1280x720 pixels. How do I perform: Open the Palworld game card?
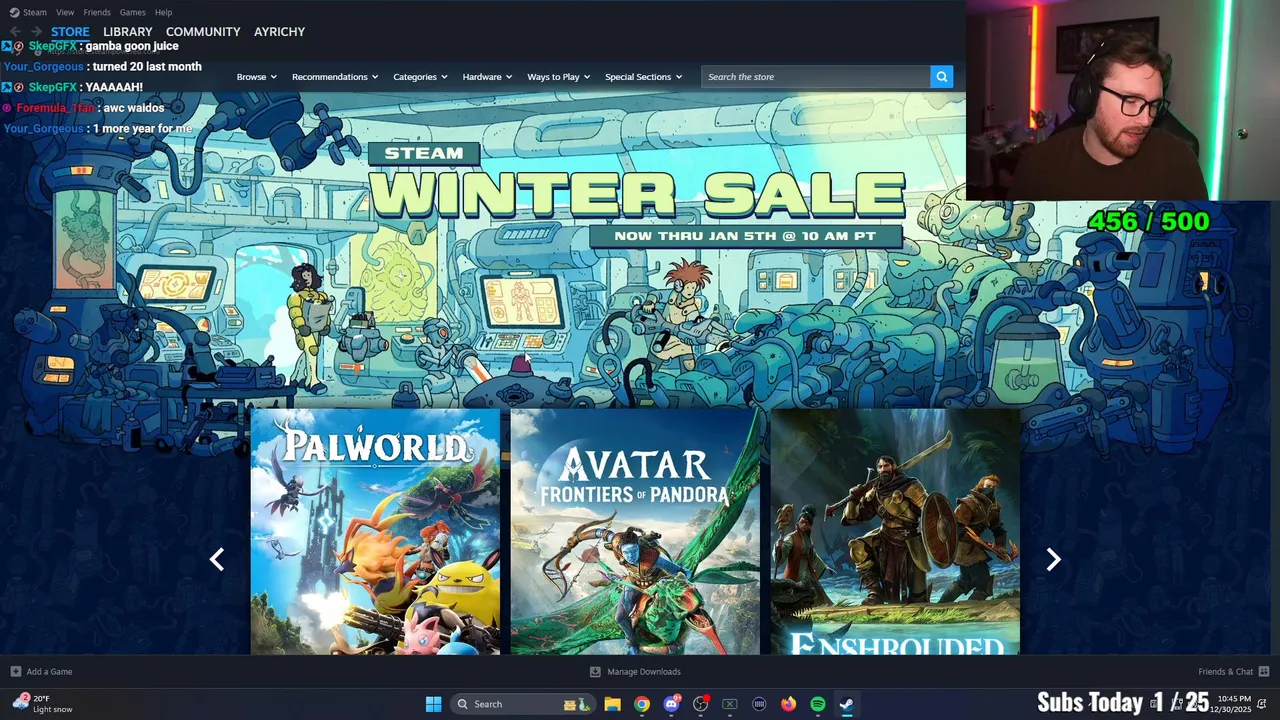point(375,532)
